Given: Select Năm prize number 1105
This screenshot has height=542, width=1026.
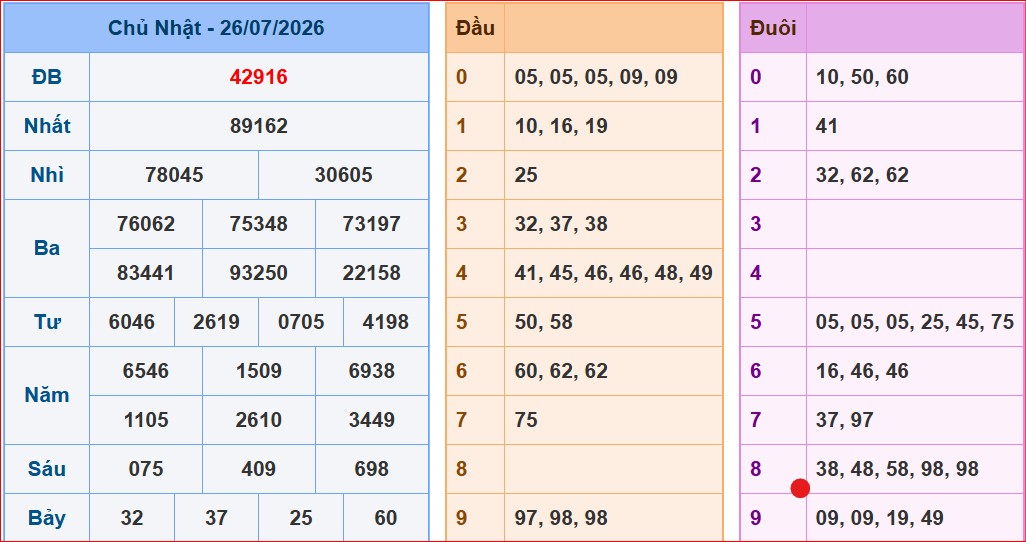Looking at the screenshot, I should 146,420.
